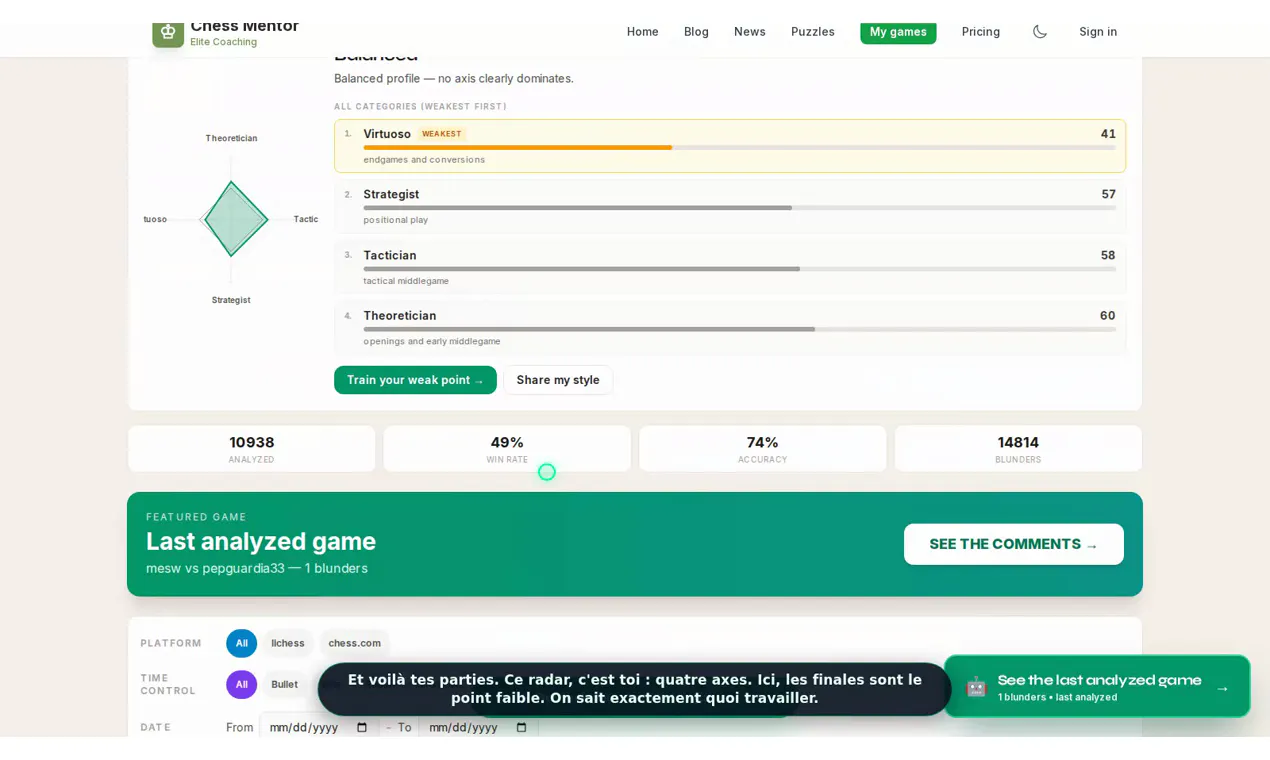Viewport: 1270px width, 760px height.
Task: Click the 10938 Analyzed stat card
Action: coord(252,448)
